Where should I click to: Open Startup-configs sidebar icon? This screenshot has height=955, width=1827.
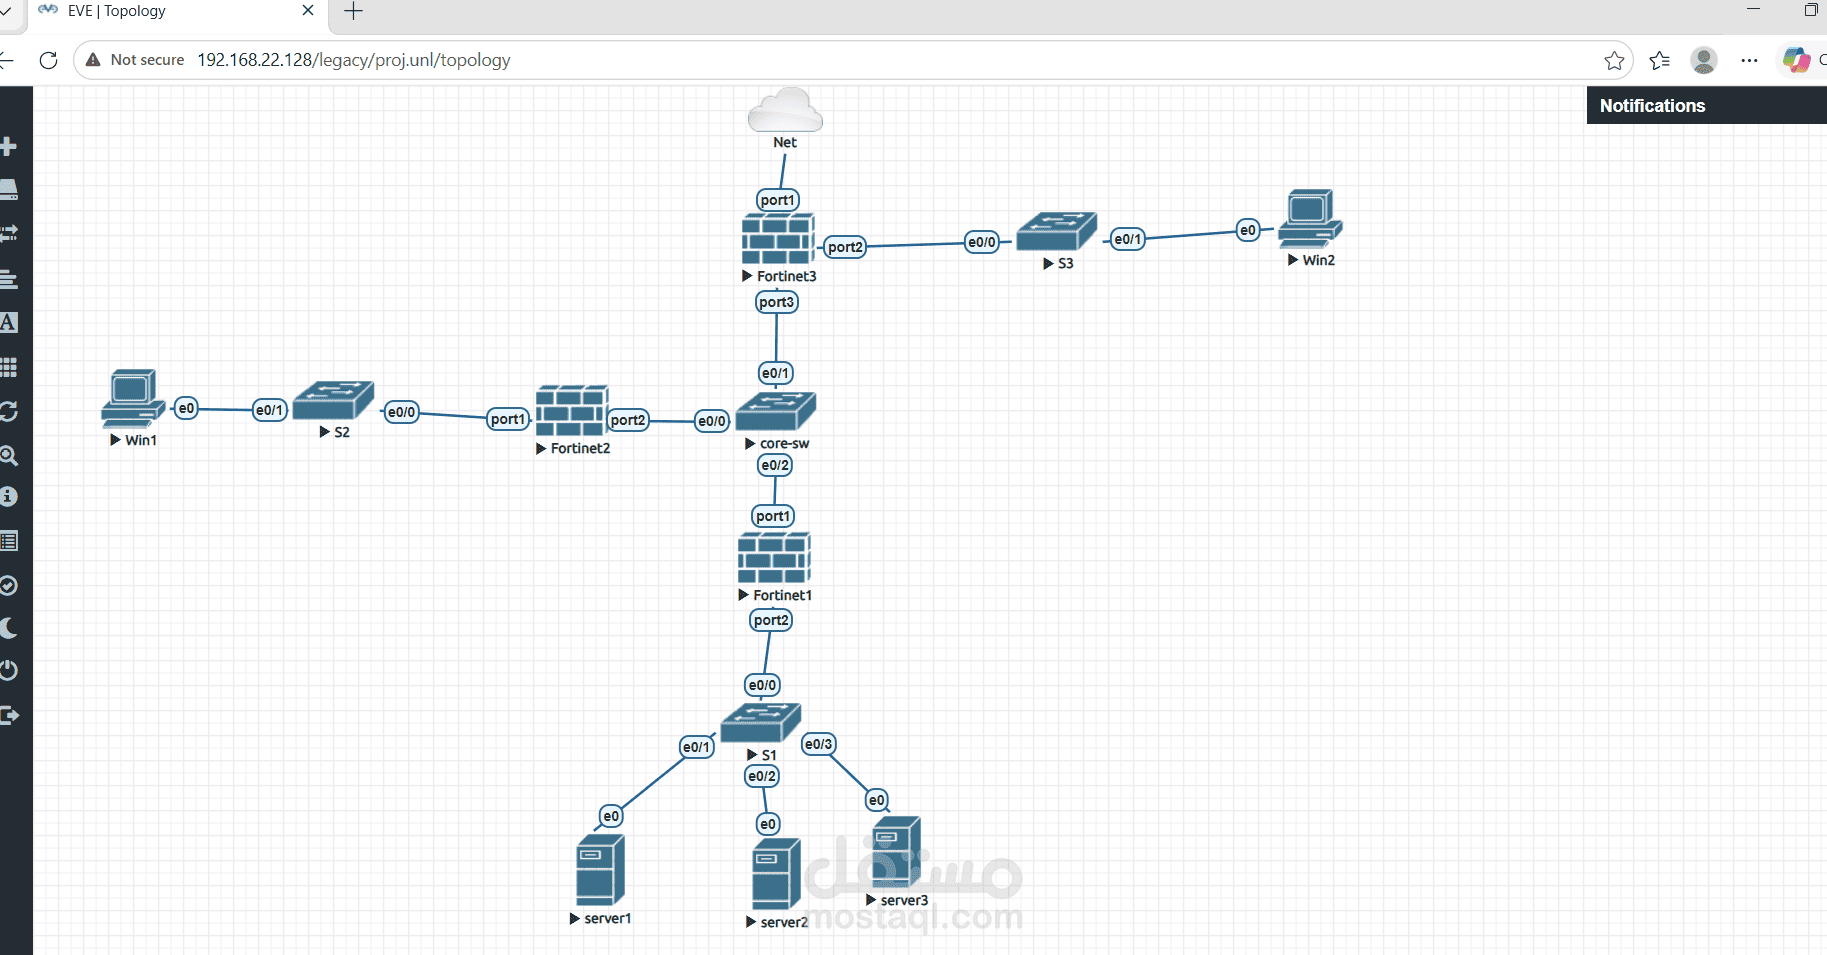9,277
